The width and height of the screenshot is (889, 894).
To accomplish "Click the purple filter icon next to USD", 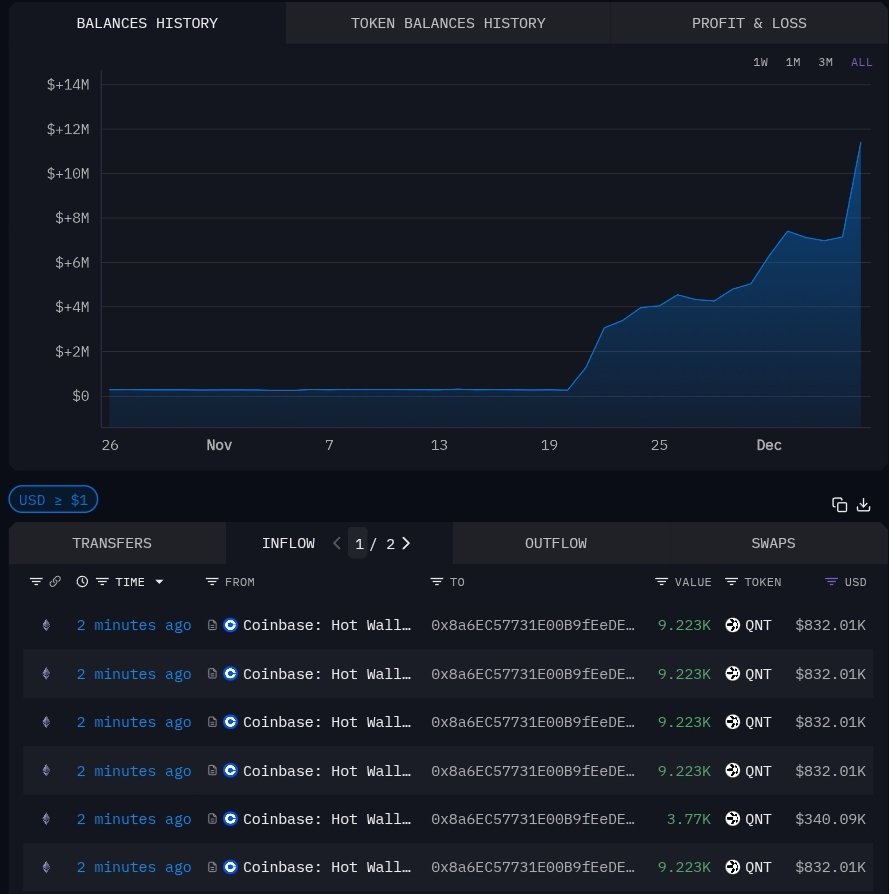I will (831, 582).
